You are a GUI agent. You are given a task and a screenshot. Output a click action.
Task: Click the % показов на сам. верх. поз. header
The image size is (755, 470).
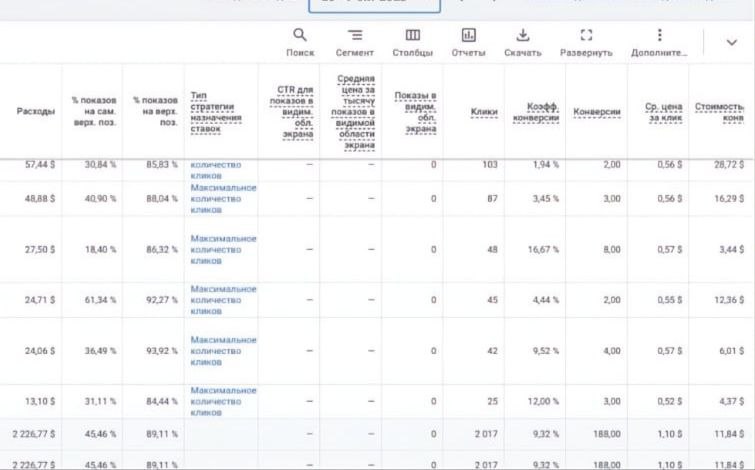94,111
